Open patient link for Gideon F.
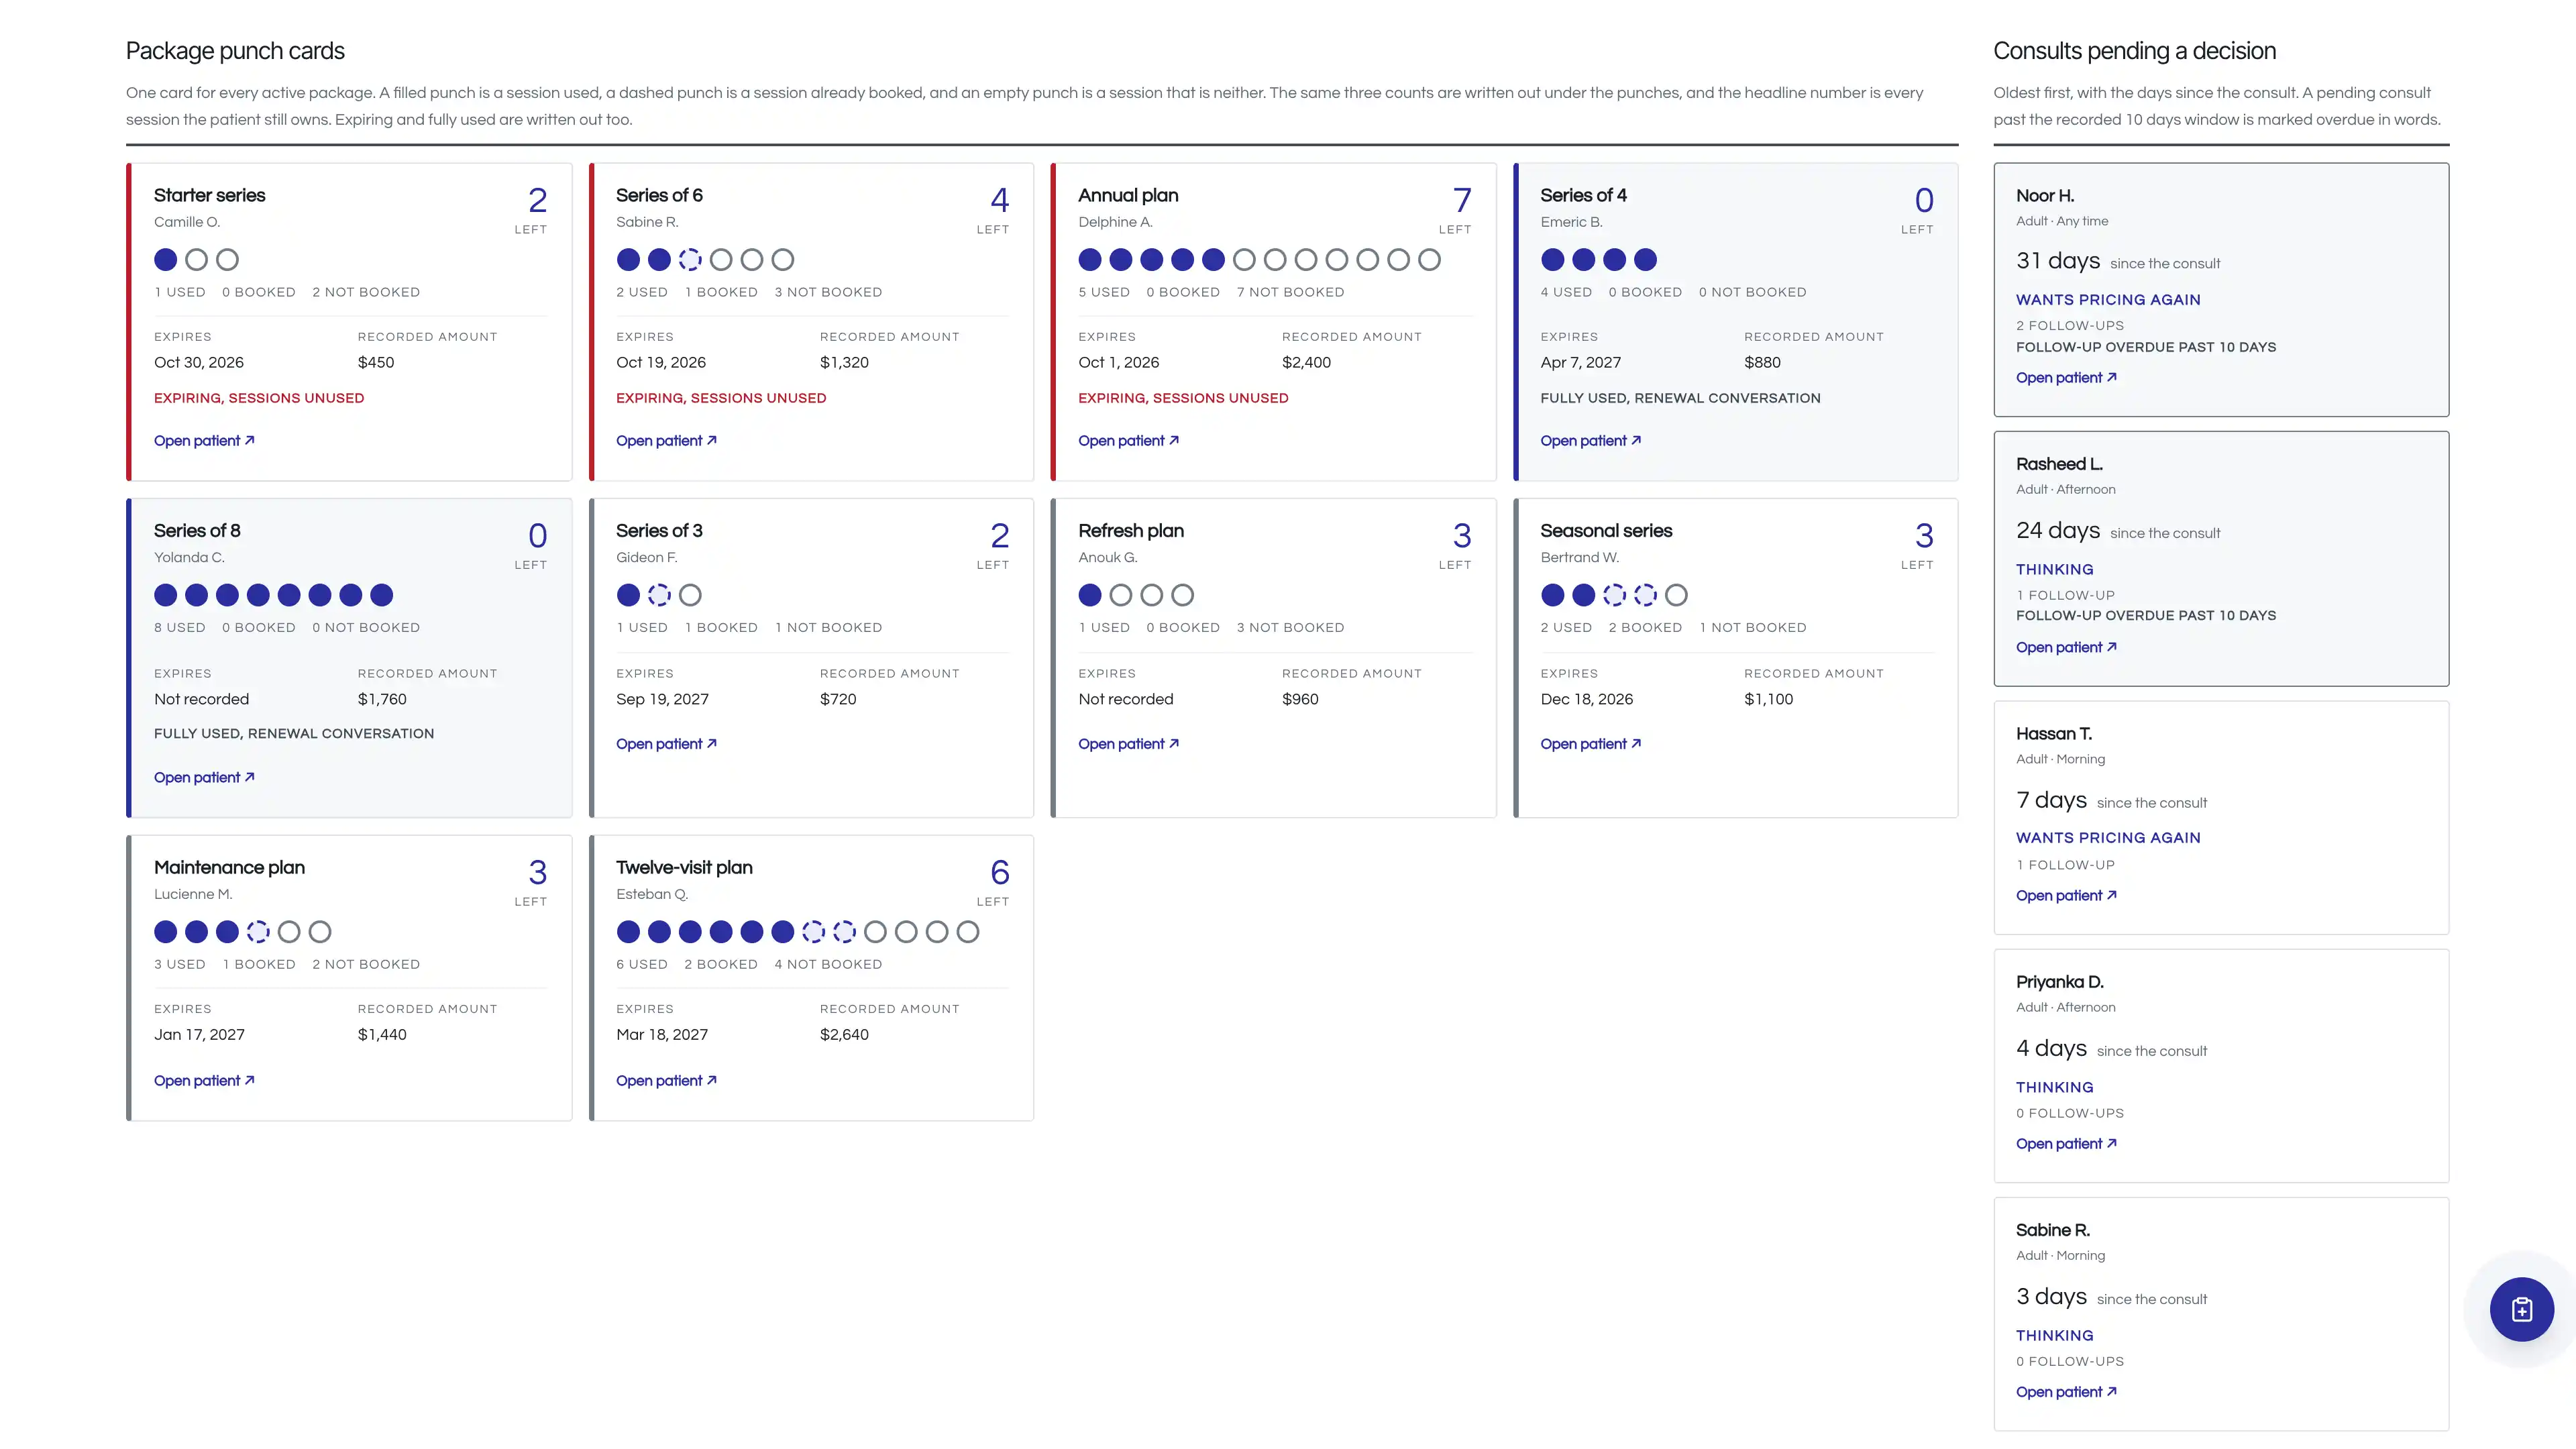This screenshot has width=2576, height=1449. point(666,744)
